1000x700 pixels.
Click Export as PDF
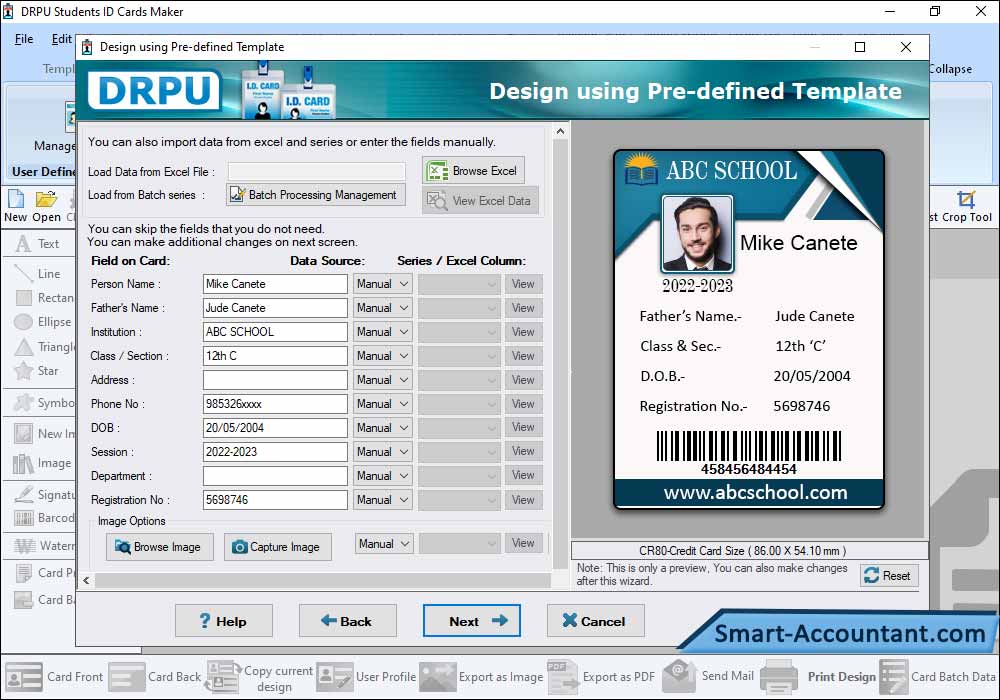[601, 676]
